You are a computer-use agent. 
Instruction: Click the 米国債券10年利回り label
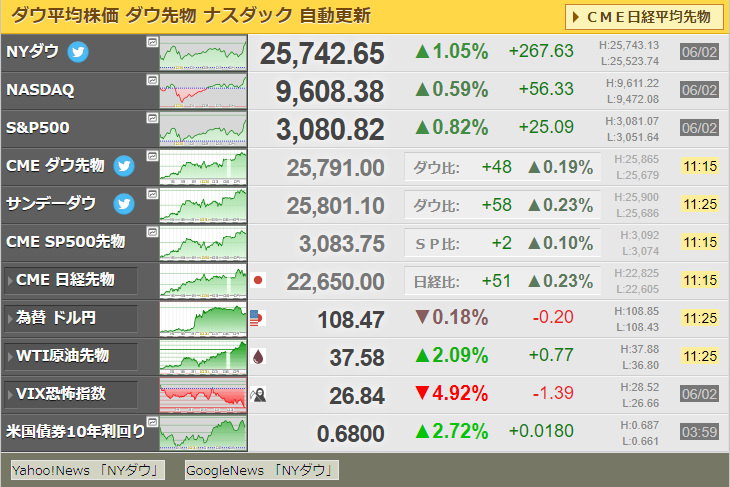click(75, 432)
